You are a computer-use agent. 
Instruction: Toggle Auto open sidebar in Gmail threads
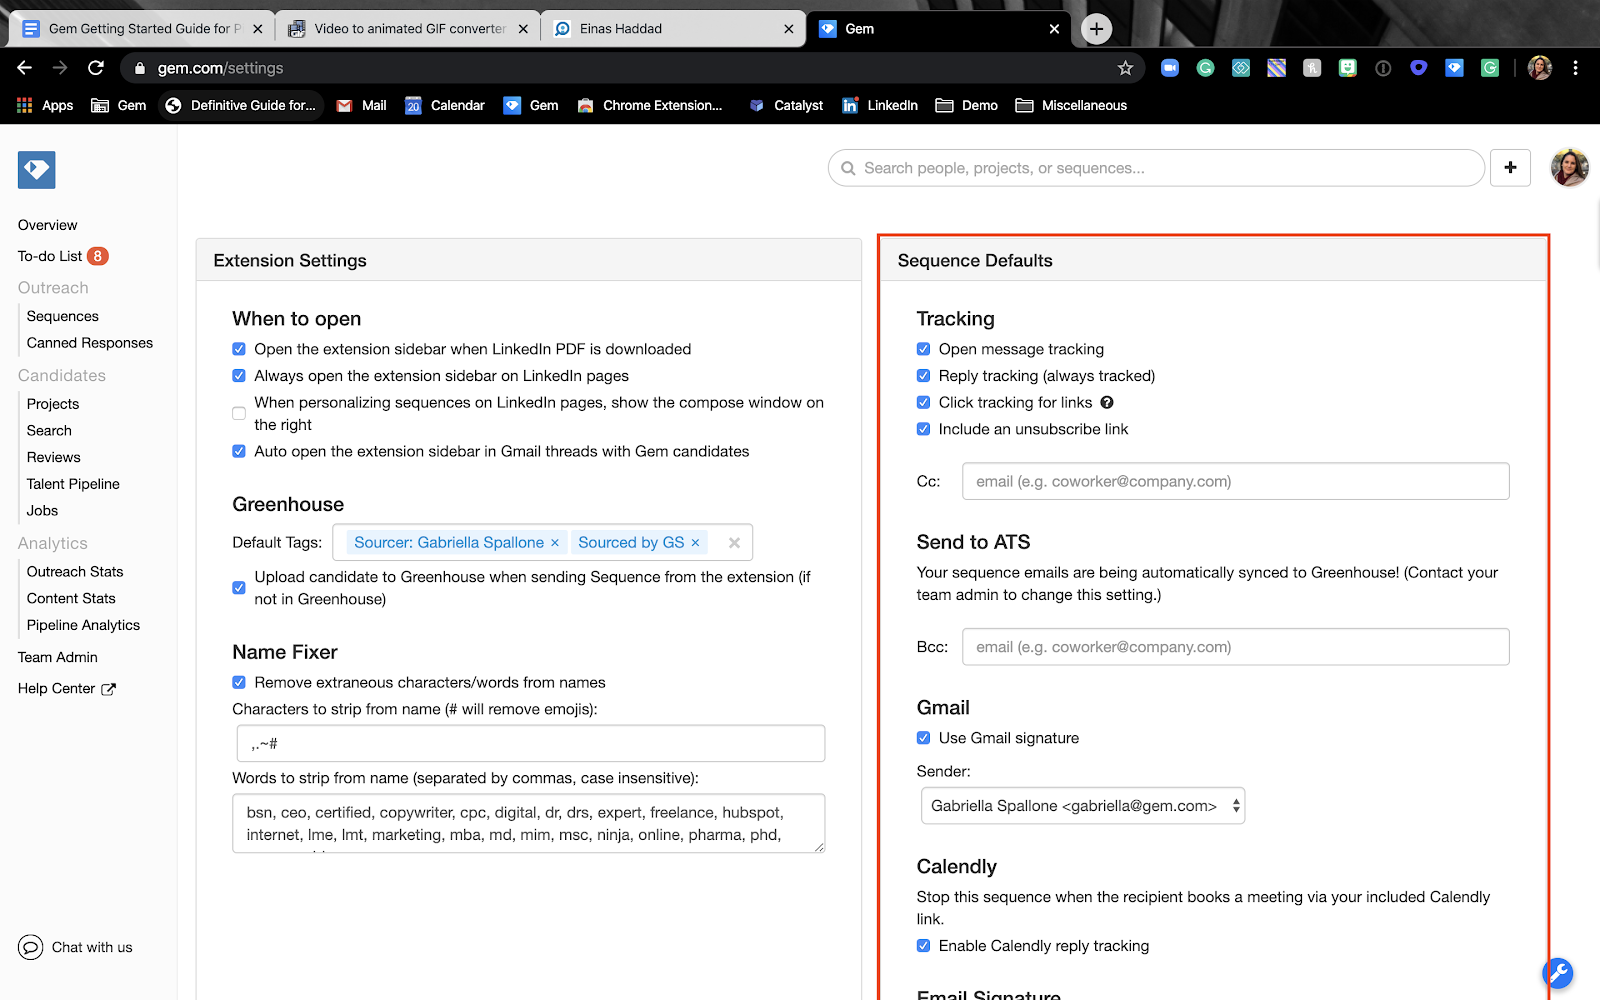point(239,451)
